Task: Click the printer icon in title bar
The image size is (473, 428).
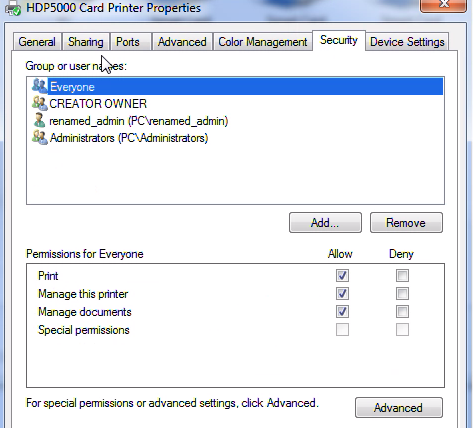Action: tap(13, 8)
